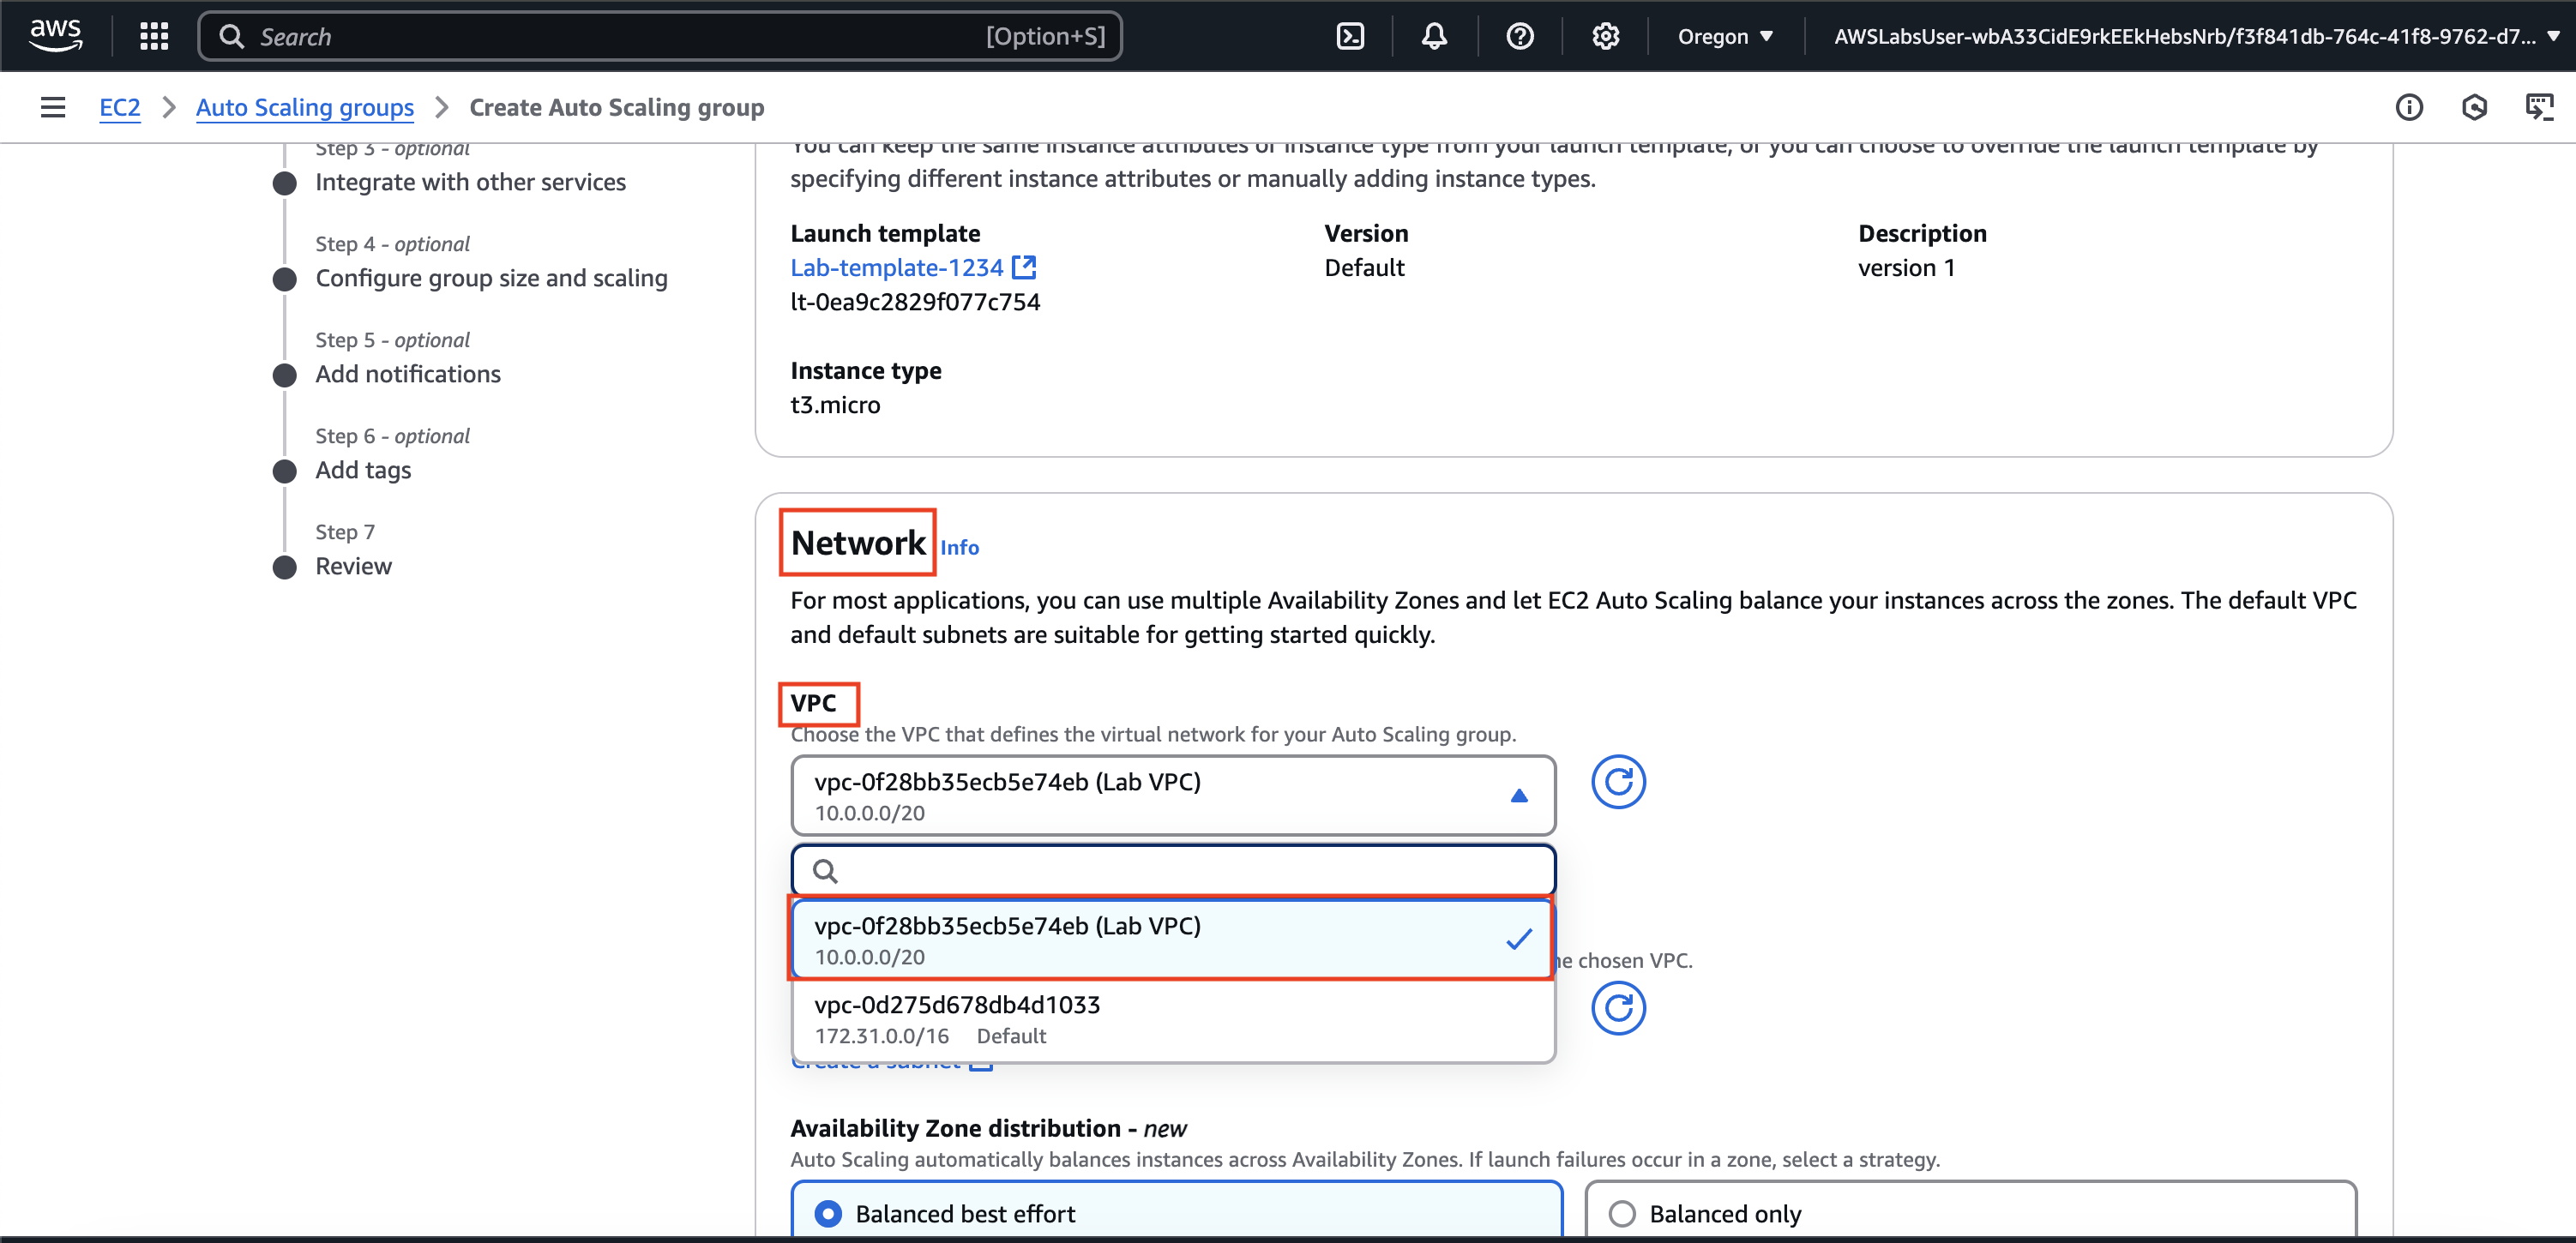Image resolution: width=2576 pixels, height=1243 pixels.
Task: Go to Auto Scaling groups breadcrumb
Action: pyautogui.click(x=304, y=107)
